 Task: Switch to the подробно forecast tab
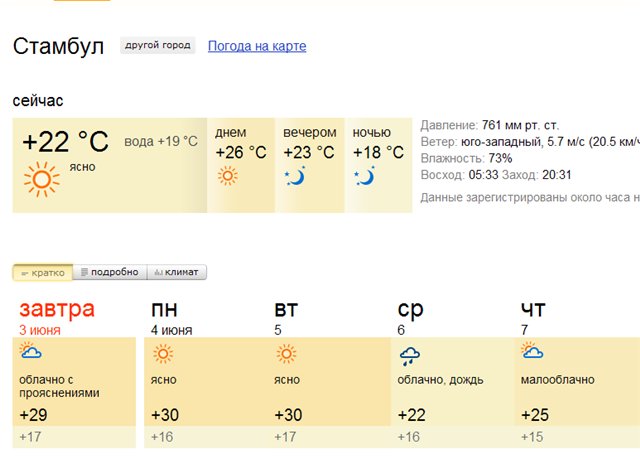pyautogui.click(x=109, y=272)
